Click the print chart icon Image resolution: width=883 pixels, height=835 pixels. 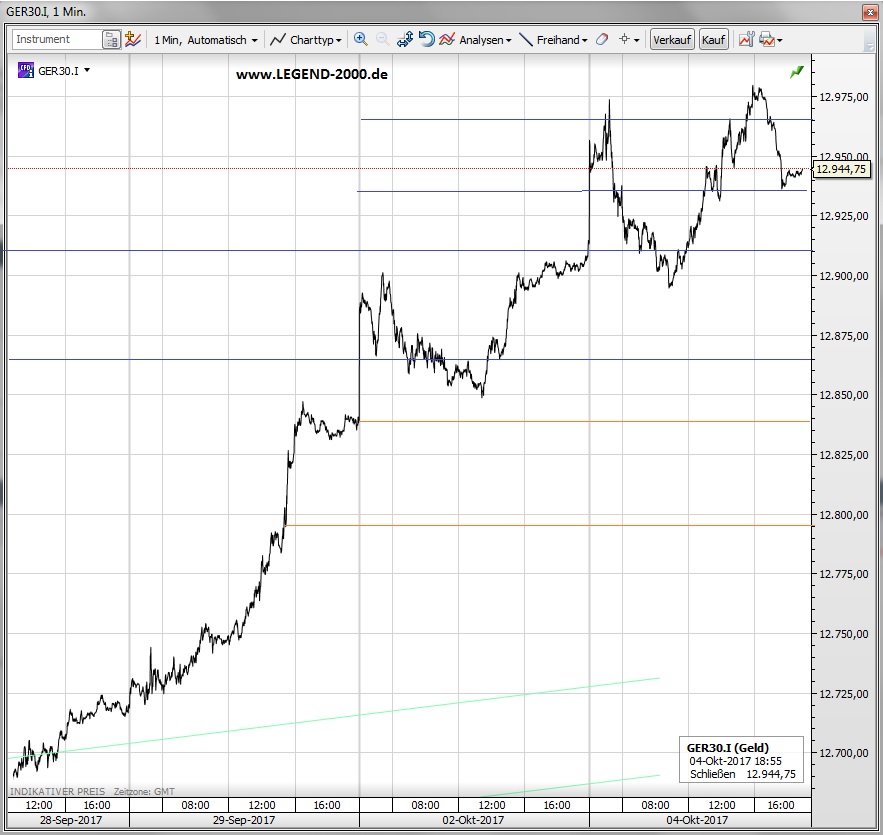(766, 39)
